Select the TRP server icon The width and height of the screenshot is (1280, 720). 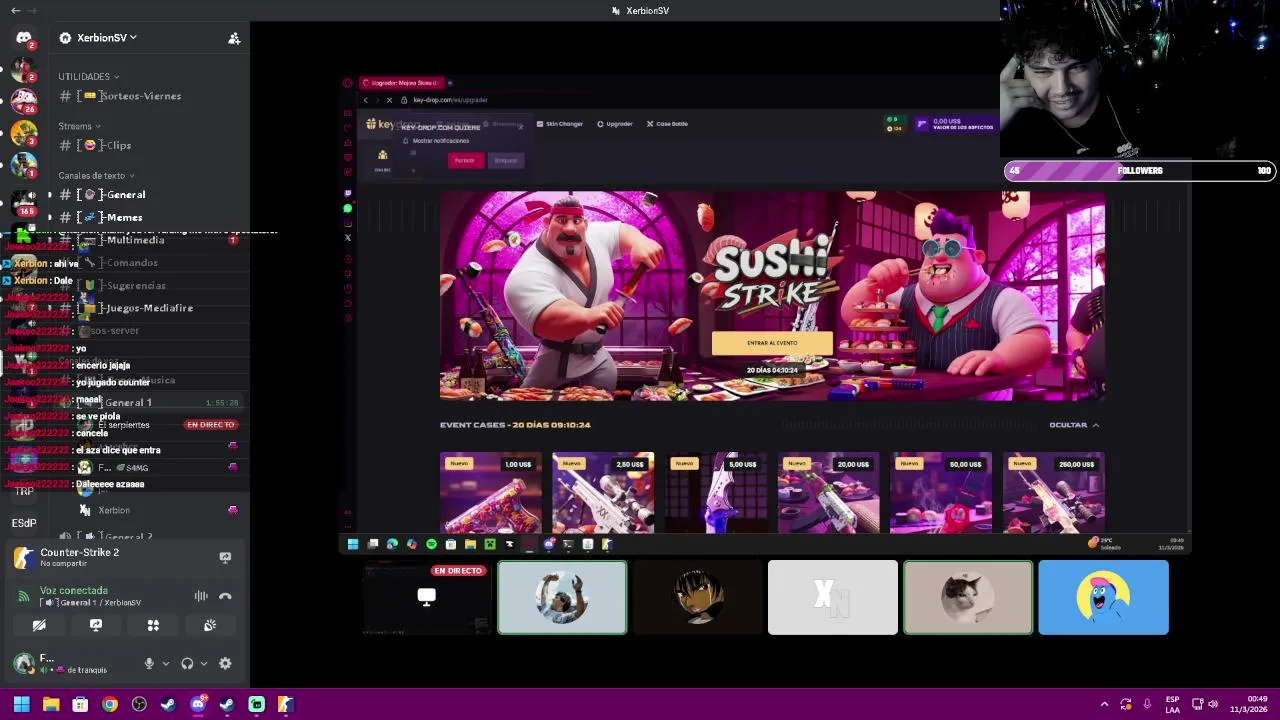point(24,491)
